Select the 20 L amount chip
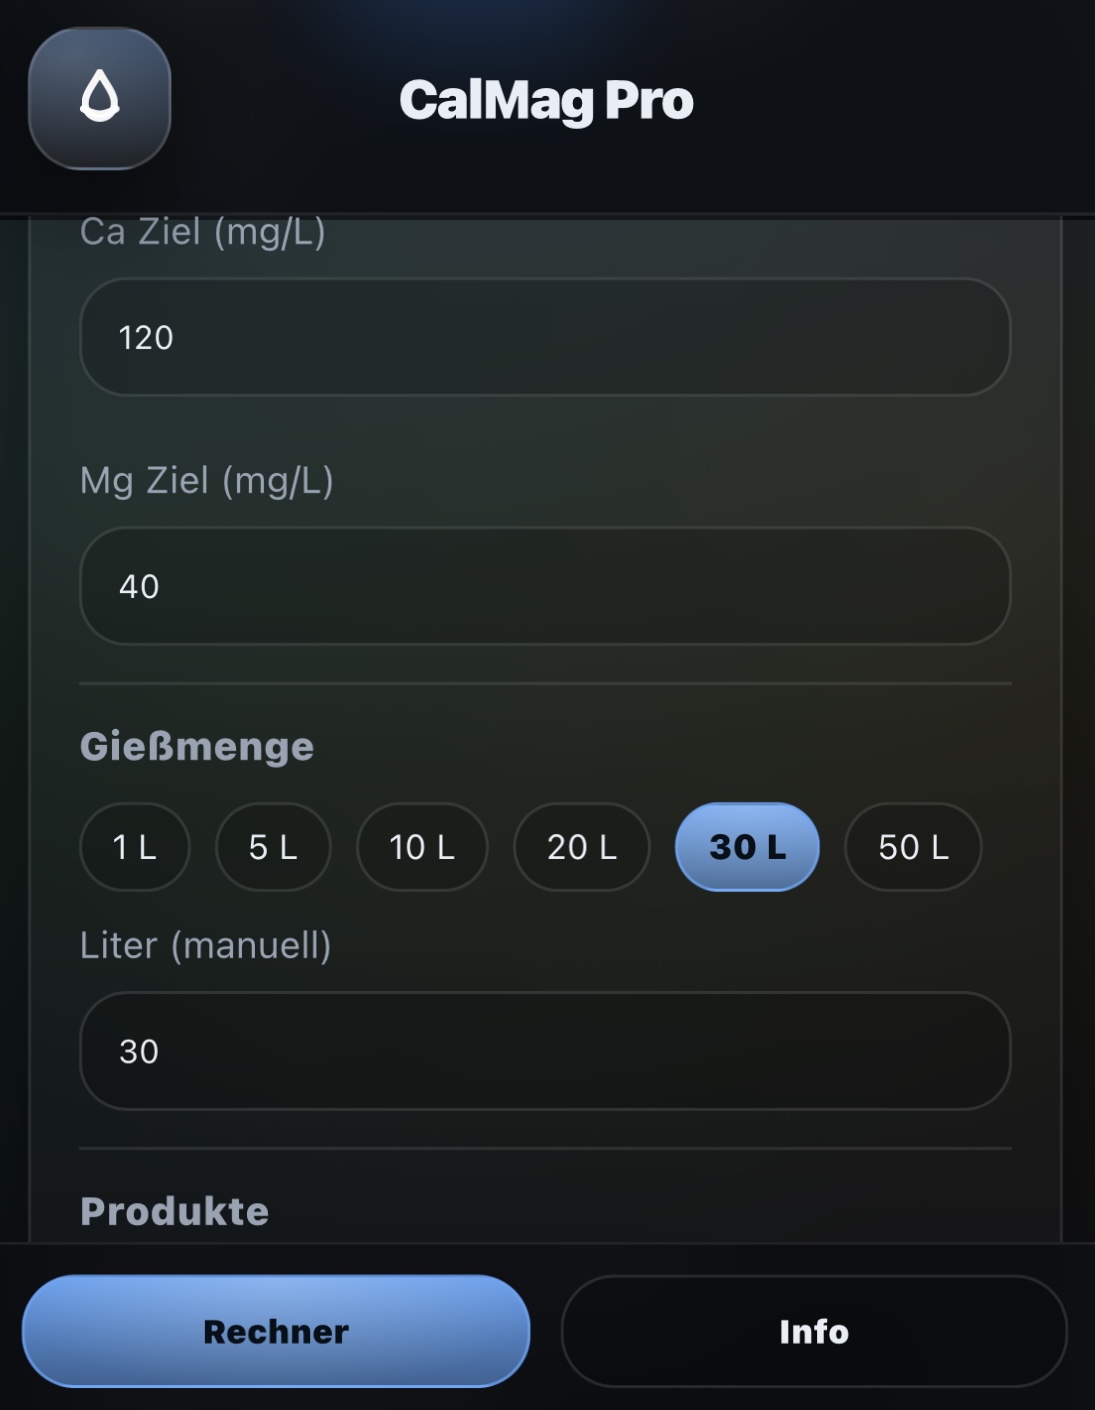 pyautogui.click(x=582, y=847)
